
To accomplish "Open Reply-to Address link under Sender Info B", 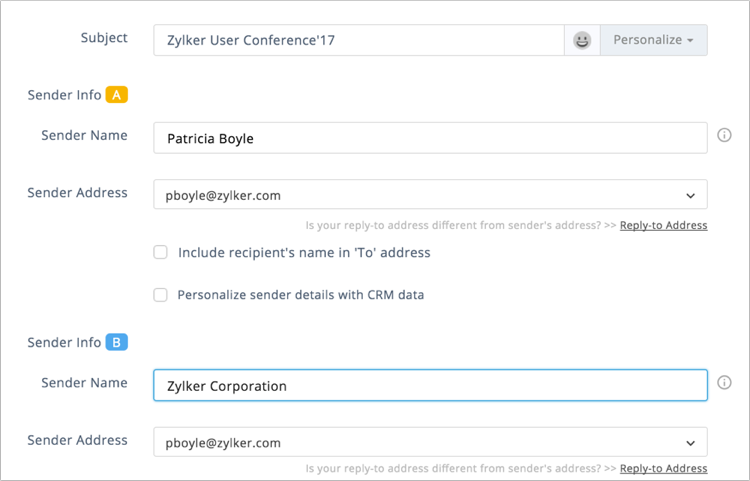I will point(663,468).
